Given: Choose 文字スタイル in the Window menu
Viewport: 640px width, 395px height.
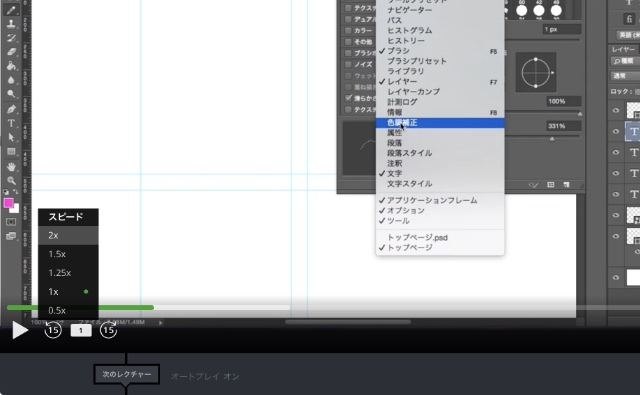Looking at the screenshot, I should pos(440,184).
